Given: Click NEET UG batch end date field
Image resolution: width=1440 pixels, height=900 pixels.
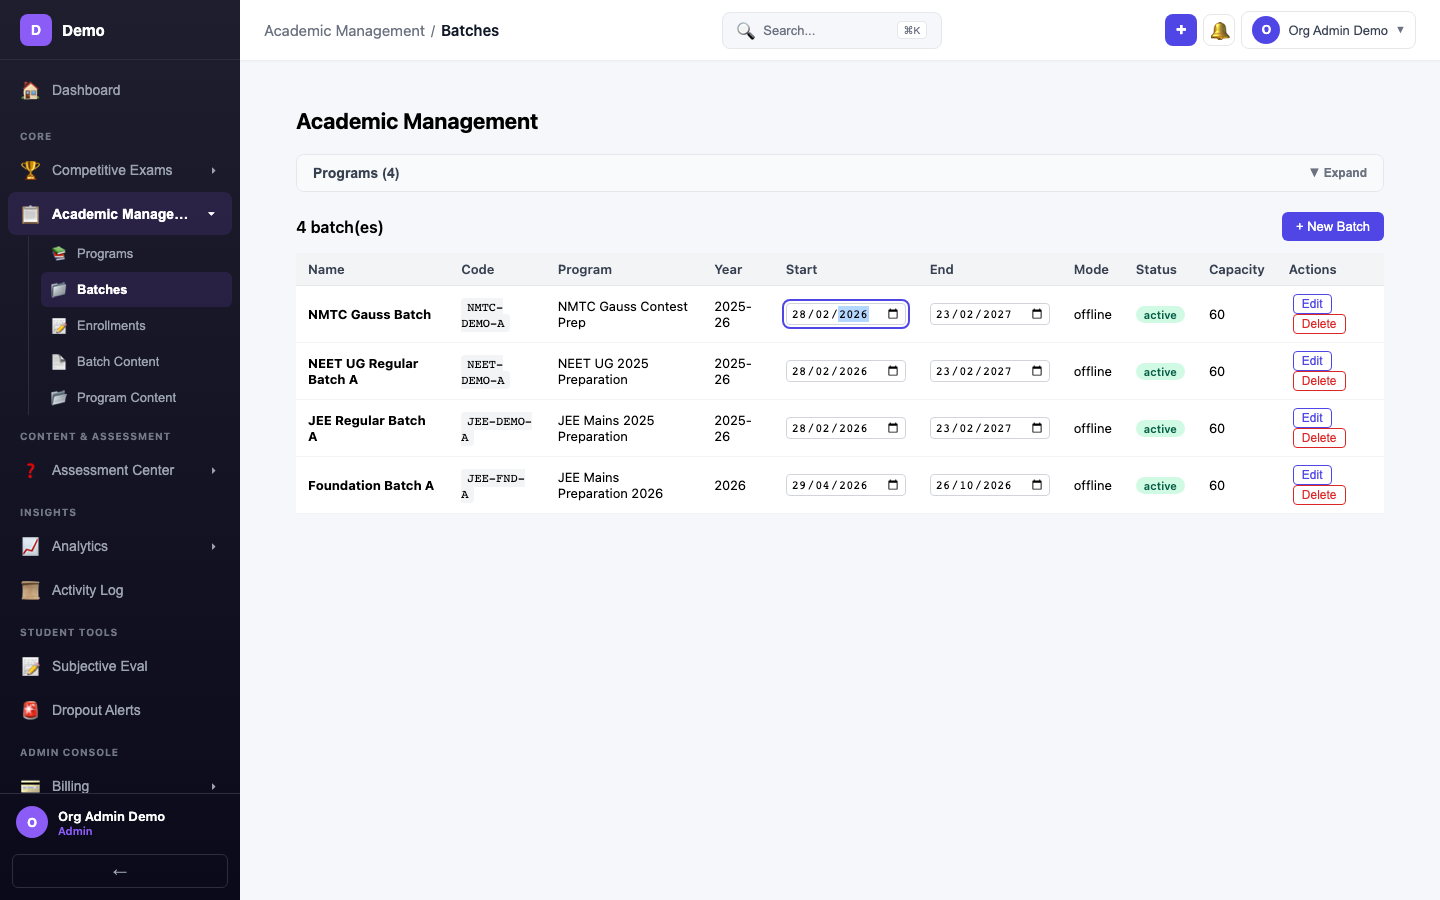Looking at the screenshot, I should click(990, 371).
